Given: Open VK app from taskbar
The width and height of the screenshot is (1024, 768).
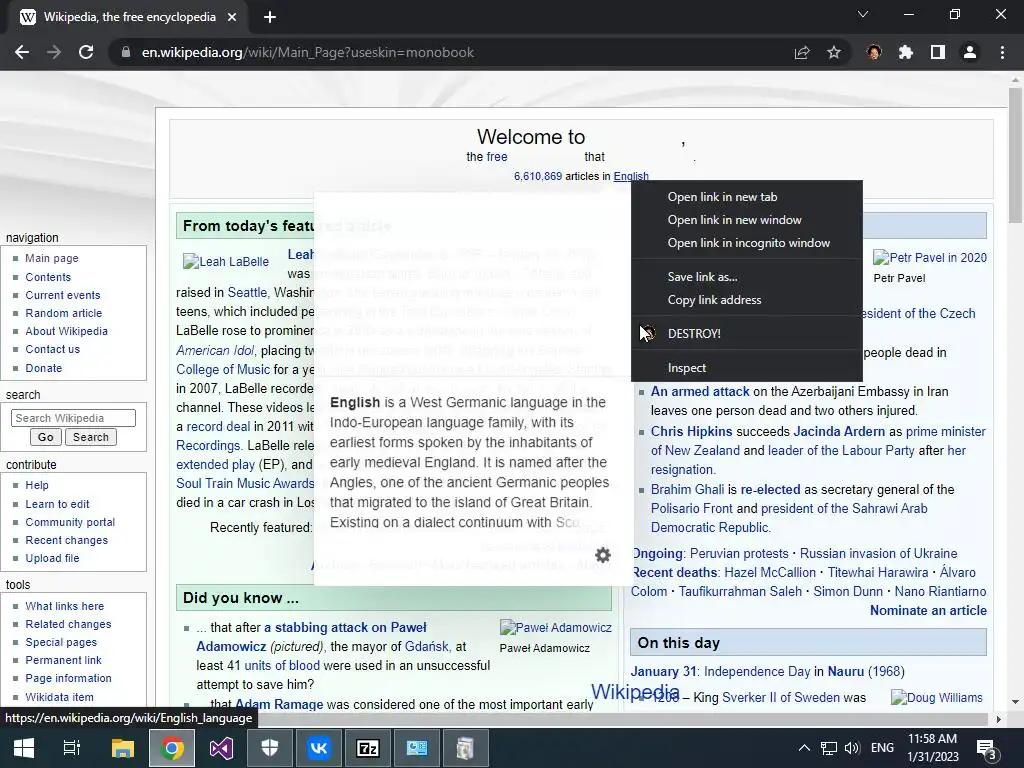Looking at the screenshot, I should pyautogui.click(x=319, y=748).
